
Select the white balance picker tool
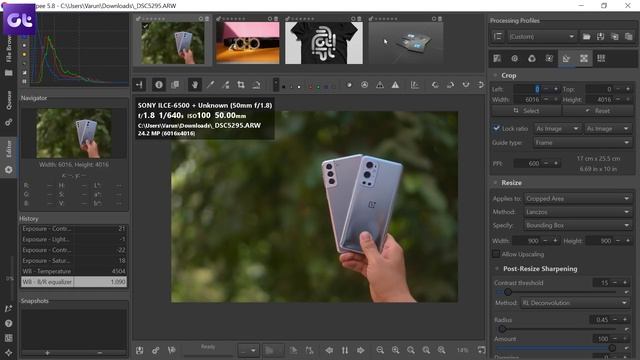pyautogui.click(x=210, y=85)
